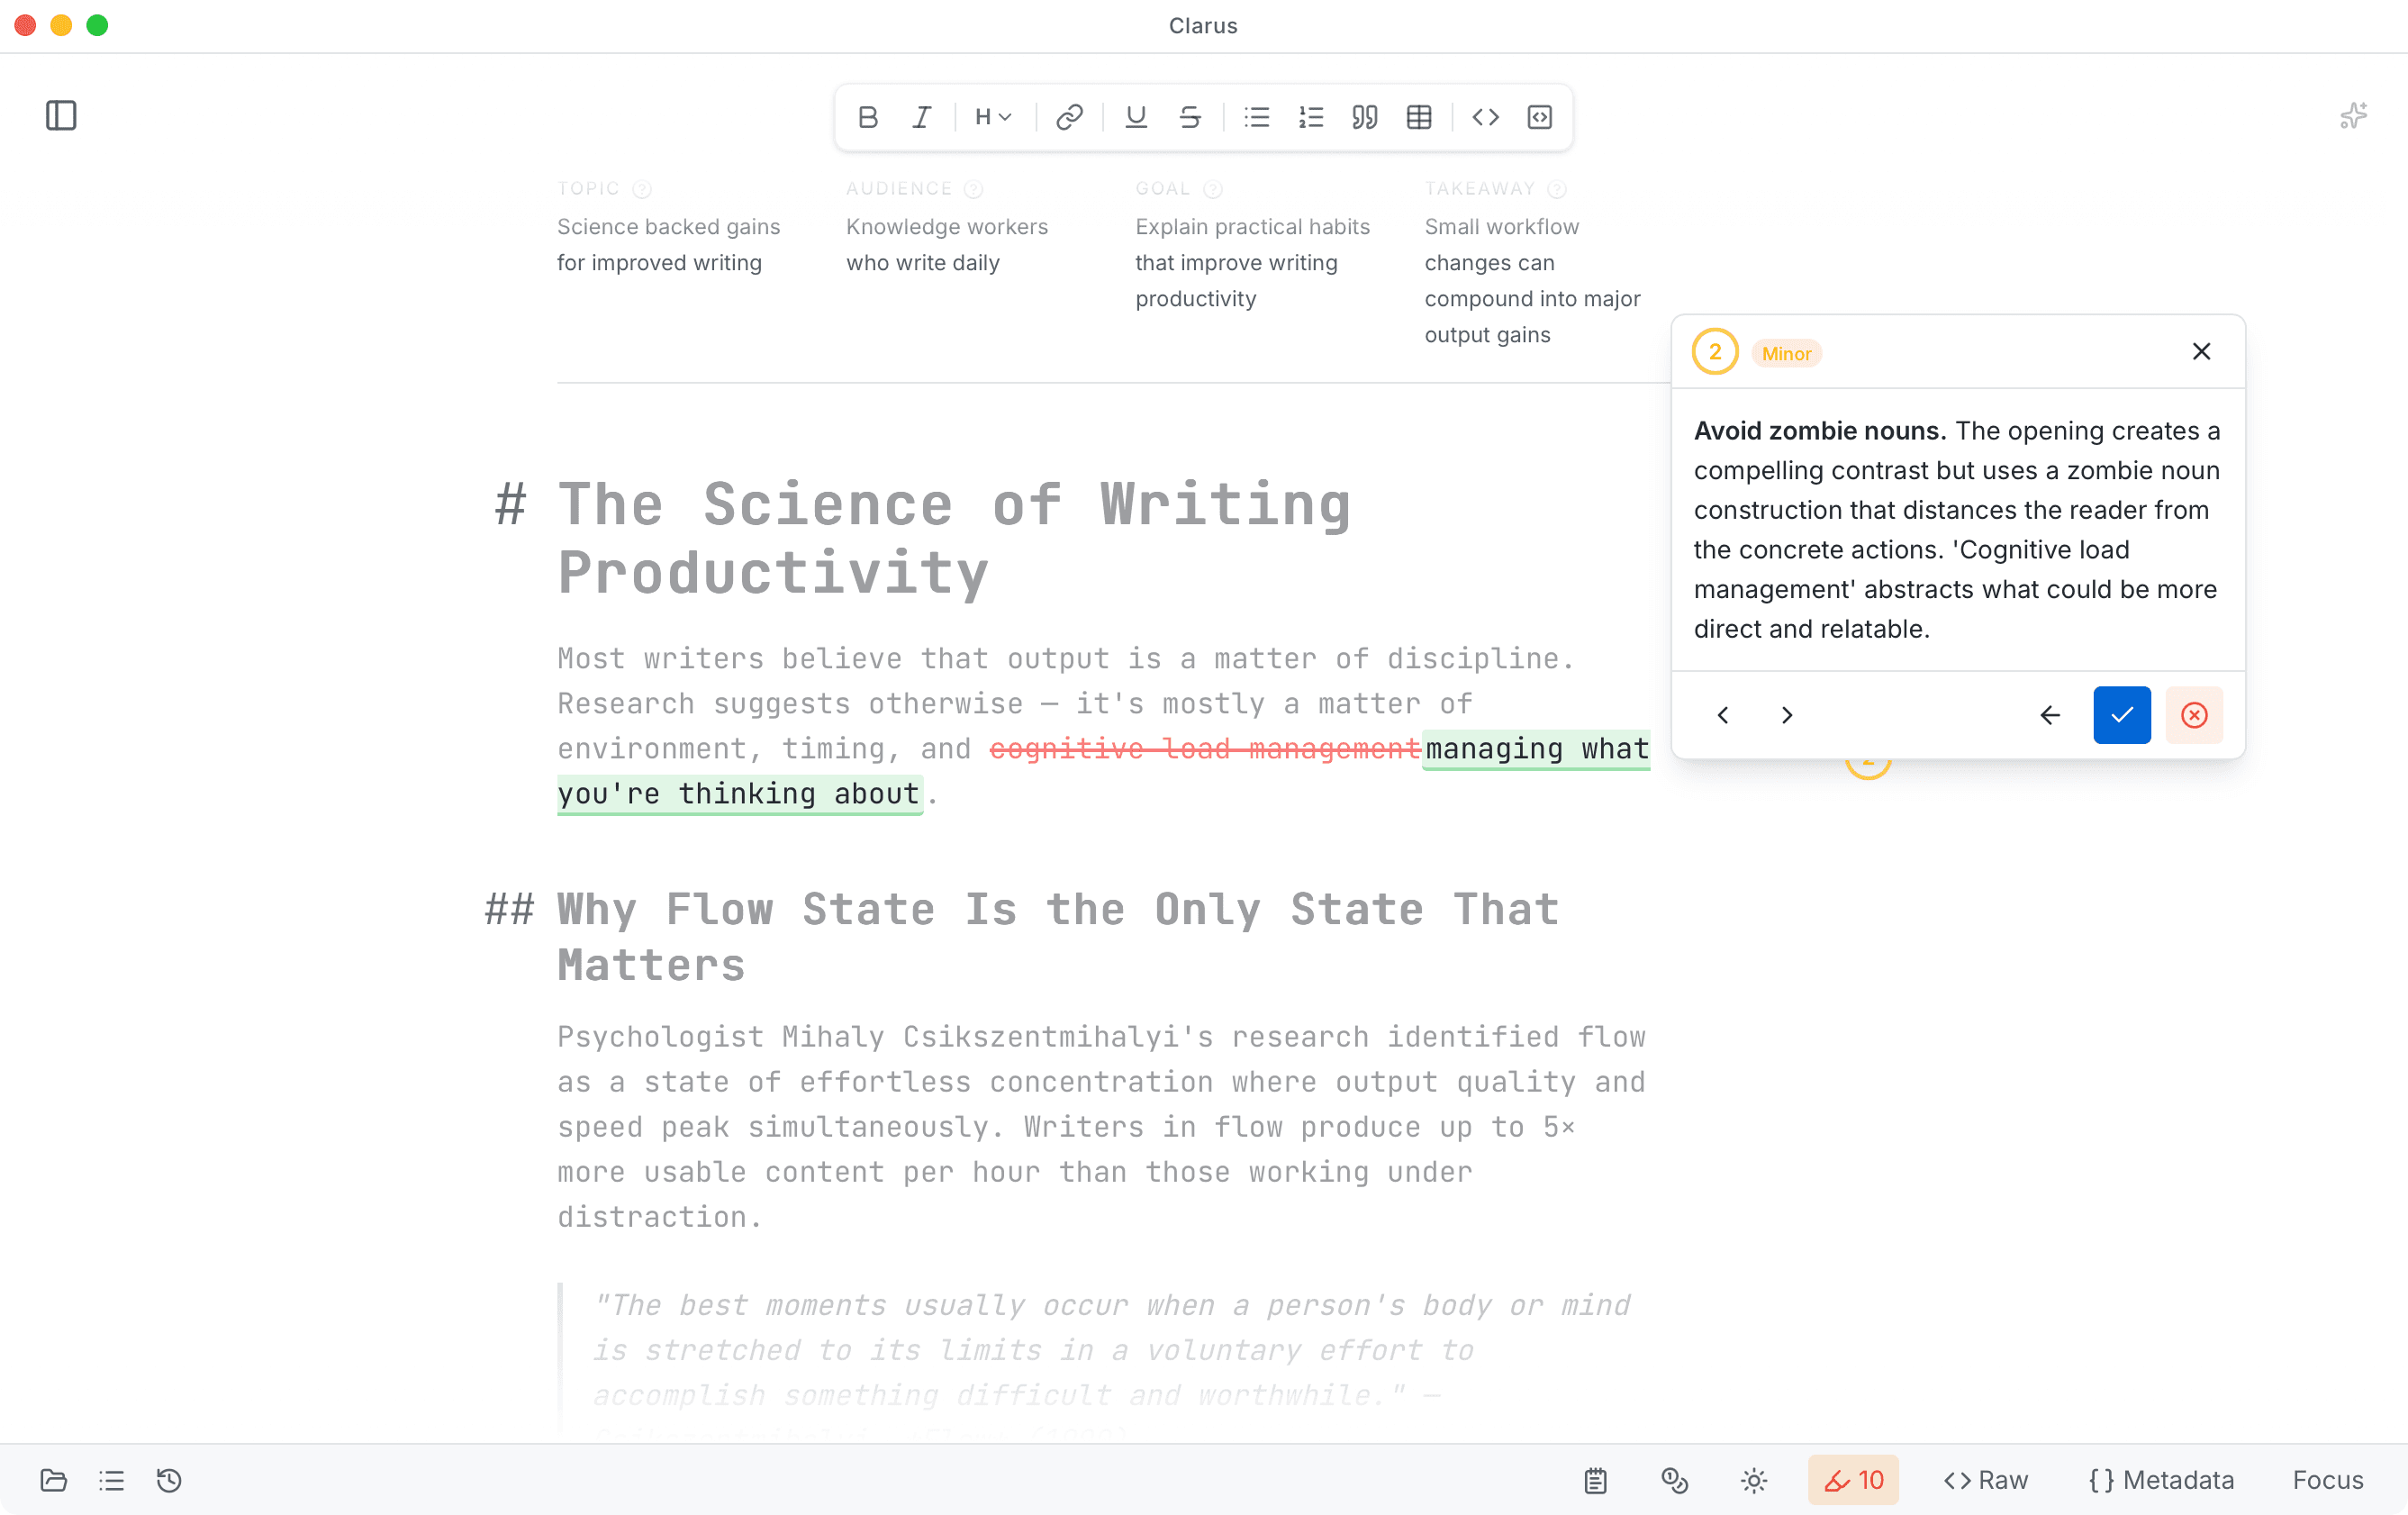The image size is (2408, 1515).
Task: Switch to Raw view
Action: coord(1986,1480)
